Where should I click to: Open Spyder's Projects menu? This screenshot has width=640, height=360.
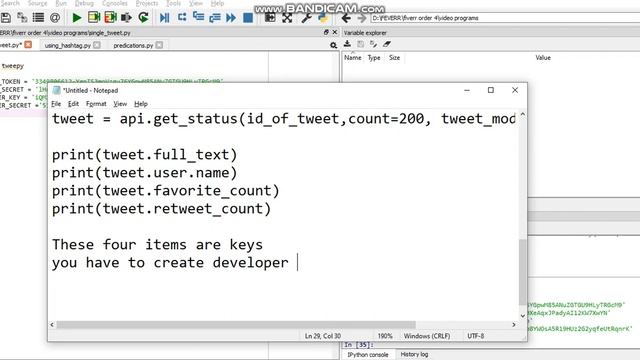pos(147,3)
